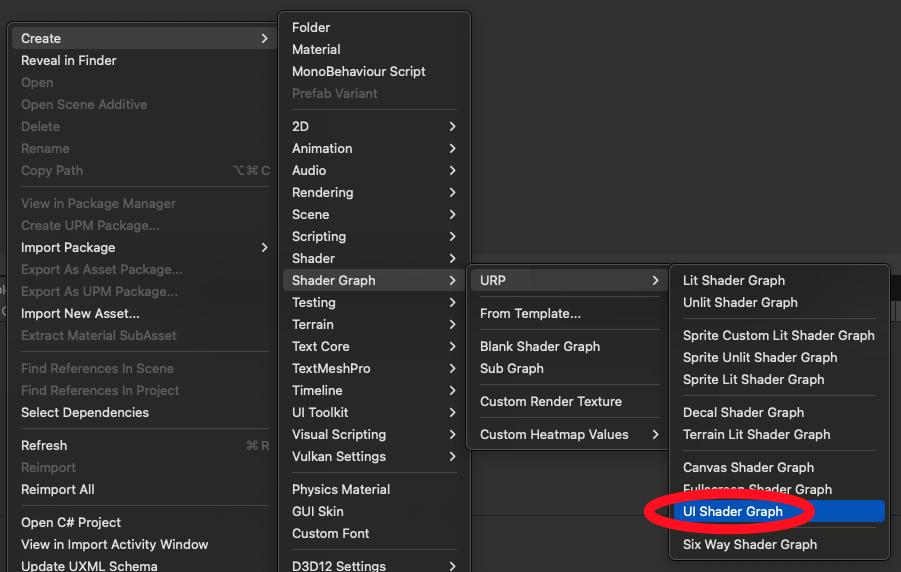Create an Unlit Shader Graph
This screenshot has width=901, height=572.
coord(779,302)
